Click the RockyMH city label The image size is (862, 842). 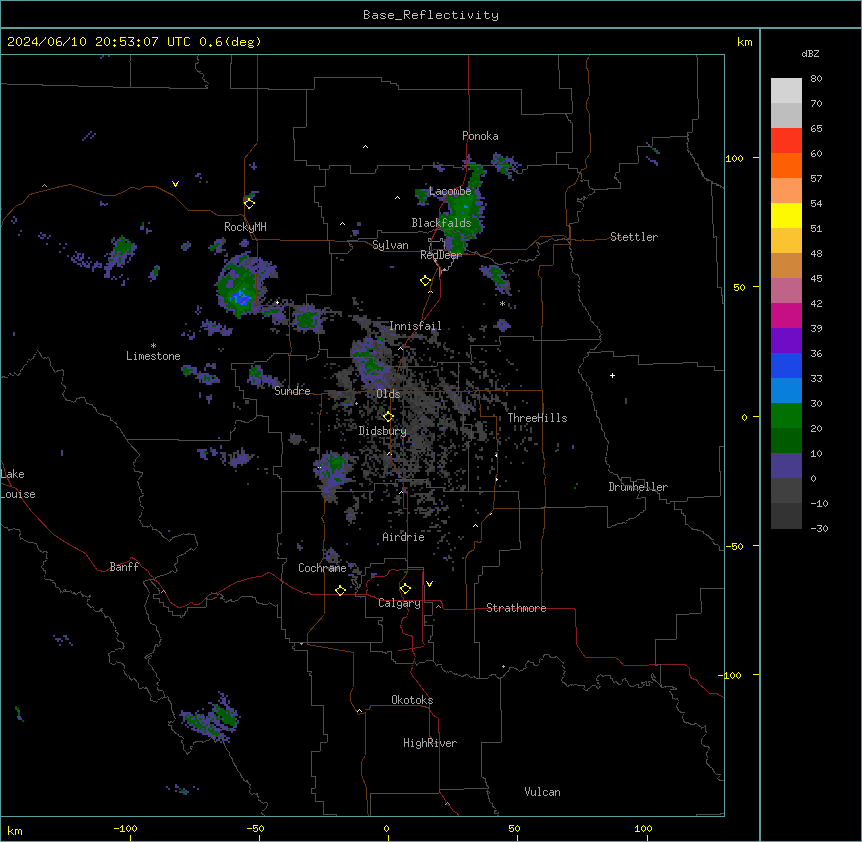click(x=245, y=227)
